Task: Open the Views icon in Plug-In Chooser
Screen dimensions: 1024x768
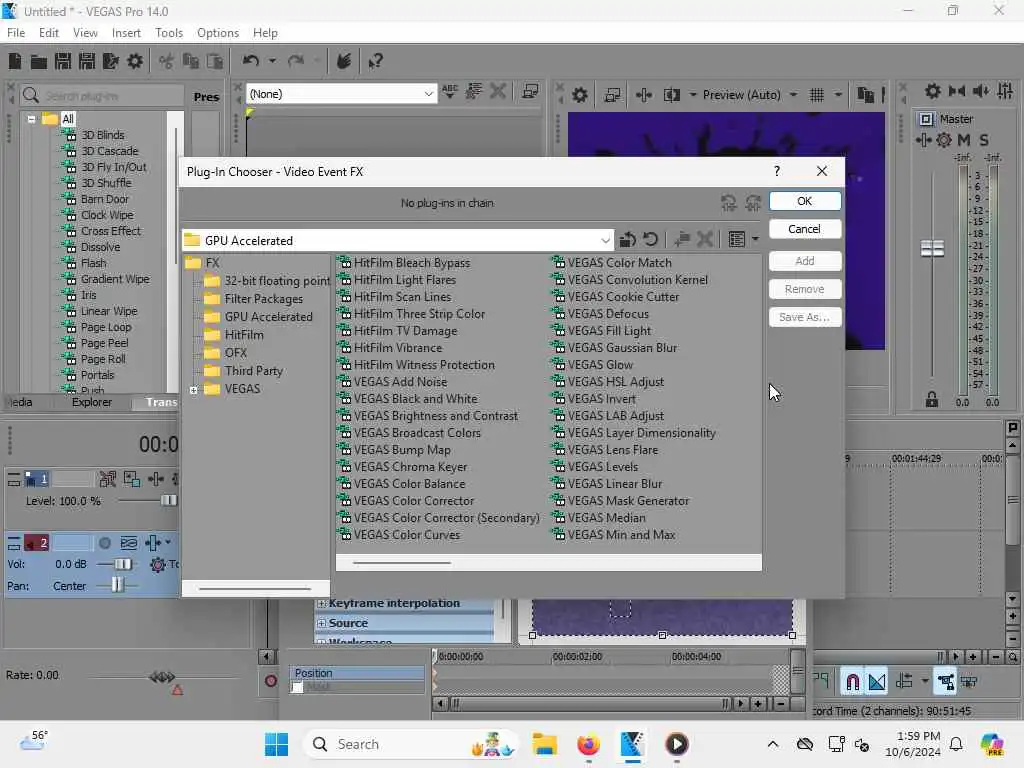Action: tap(737, 240)
